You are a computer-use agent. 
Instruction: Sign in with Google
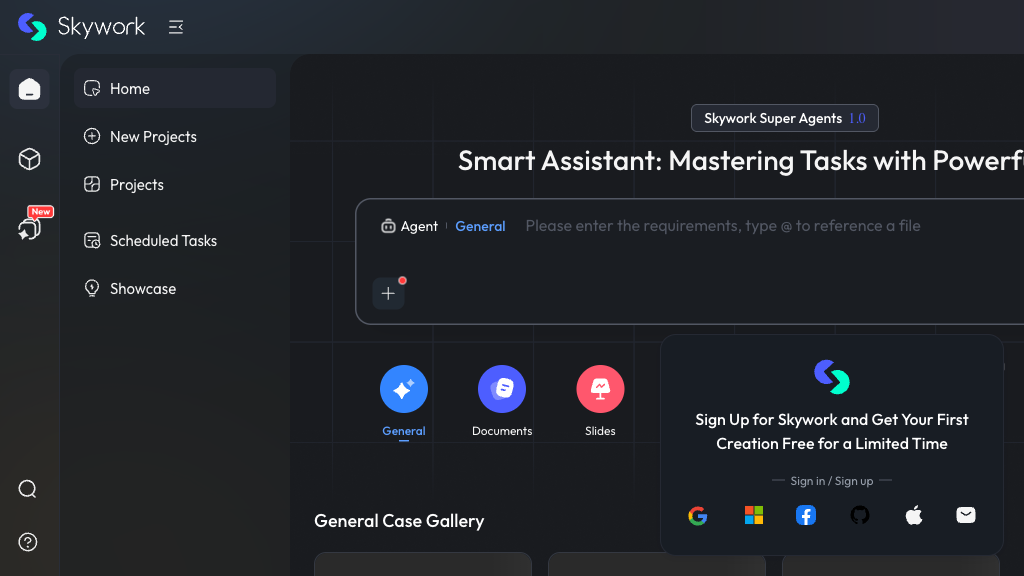(x=698, y=515)
